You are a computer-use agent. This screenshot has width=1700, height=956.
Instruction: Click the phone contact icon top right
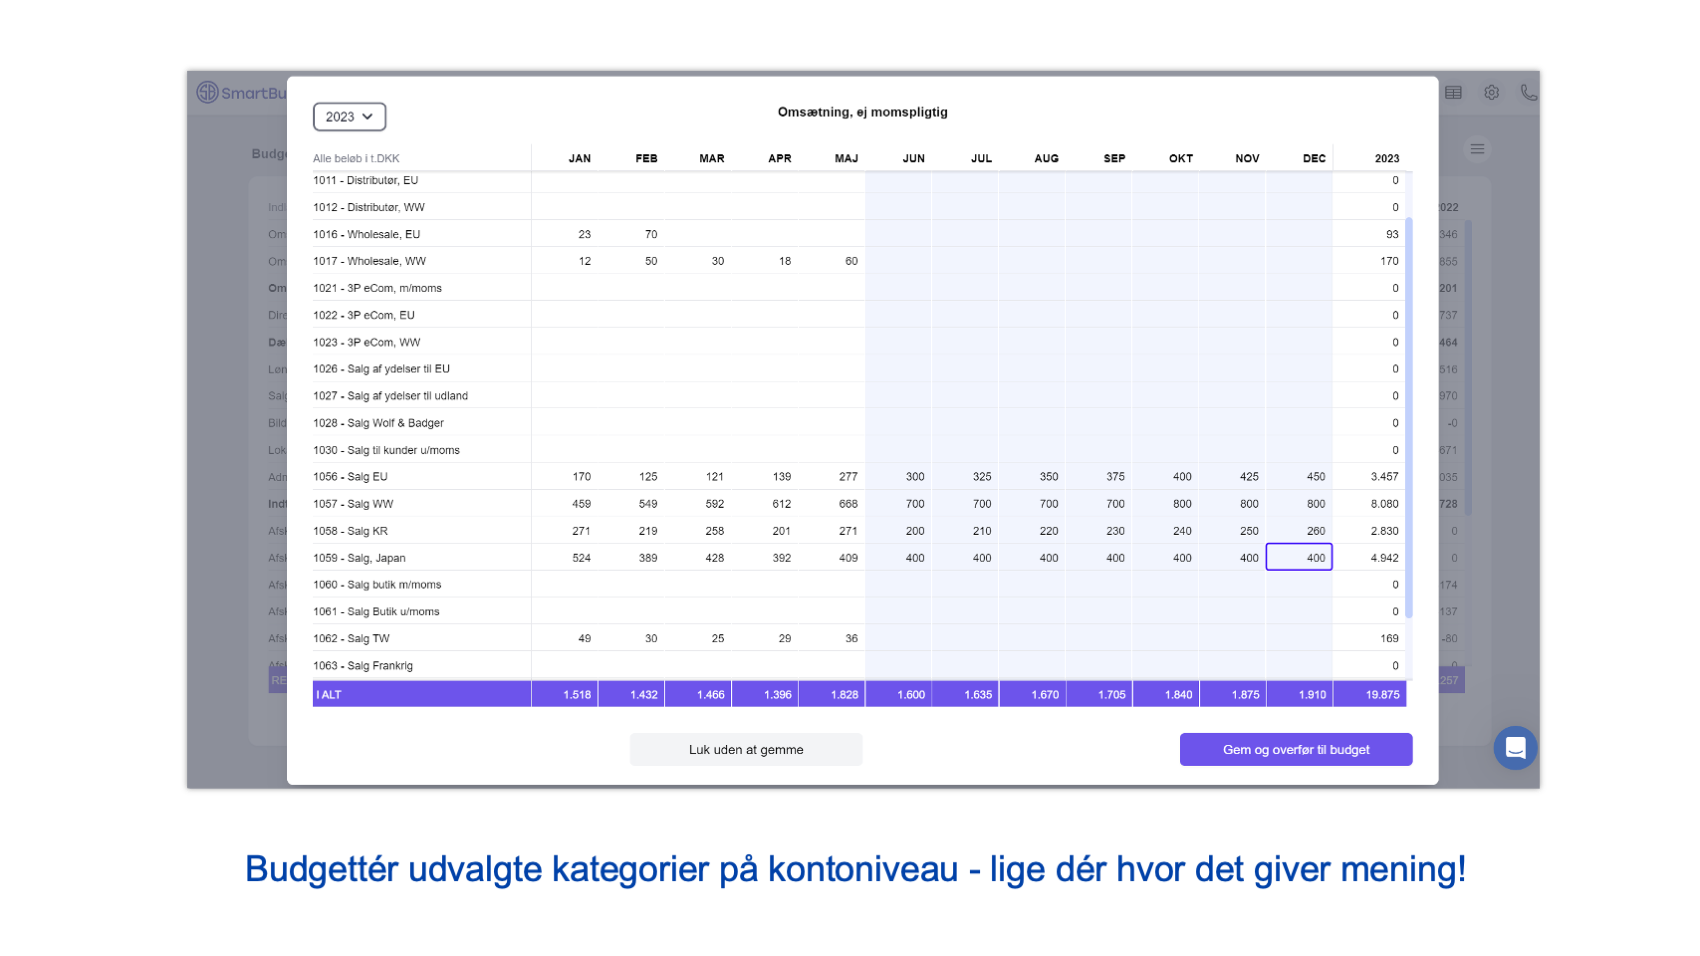click(1529, 92)
